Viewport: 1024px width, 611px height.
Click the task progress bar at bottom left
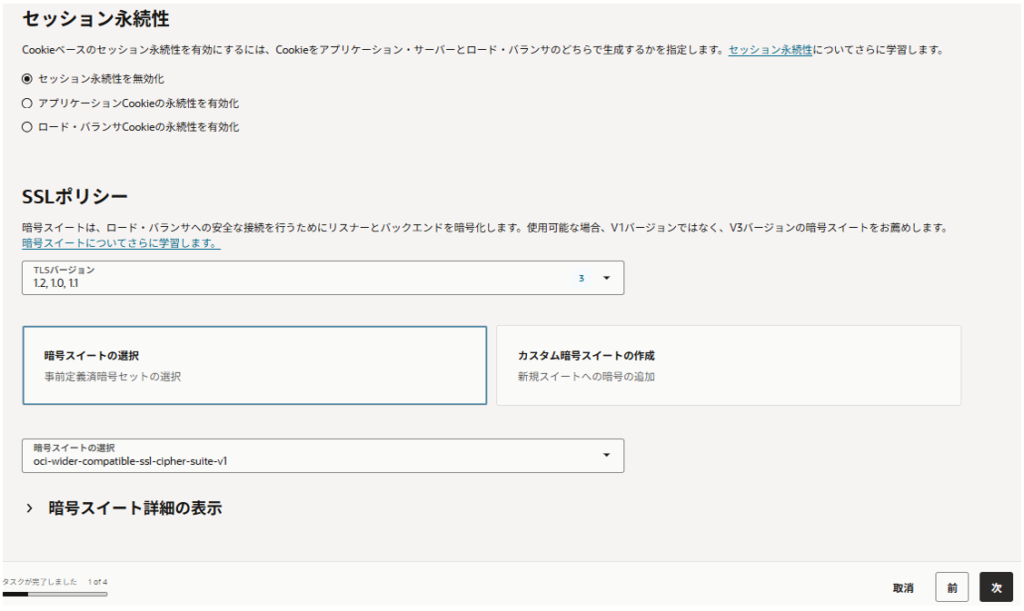pos(54,594)
